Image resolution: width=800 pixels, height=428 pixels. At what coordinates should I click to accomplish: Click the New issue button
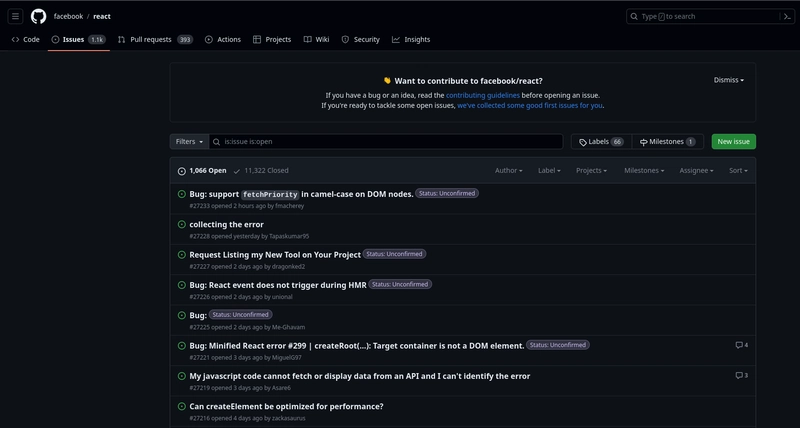coord(734,142)
